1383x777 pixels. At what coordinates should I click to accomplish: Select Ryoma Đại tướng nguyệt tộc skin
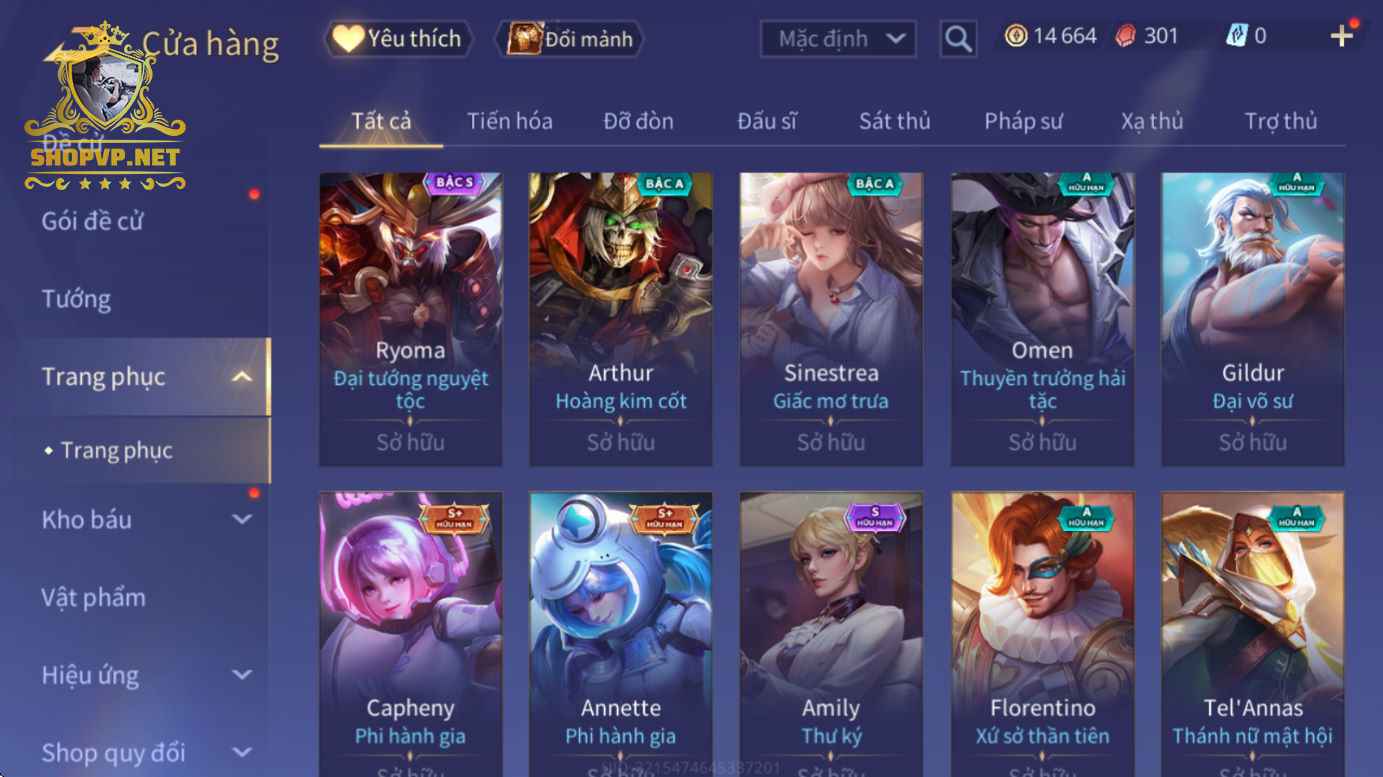coord(411,320)
